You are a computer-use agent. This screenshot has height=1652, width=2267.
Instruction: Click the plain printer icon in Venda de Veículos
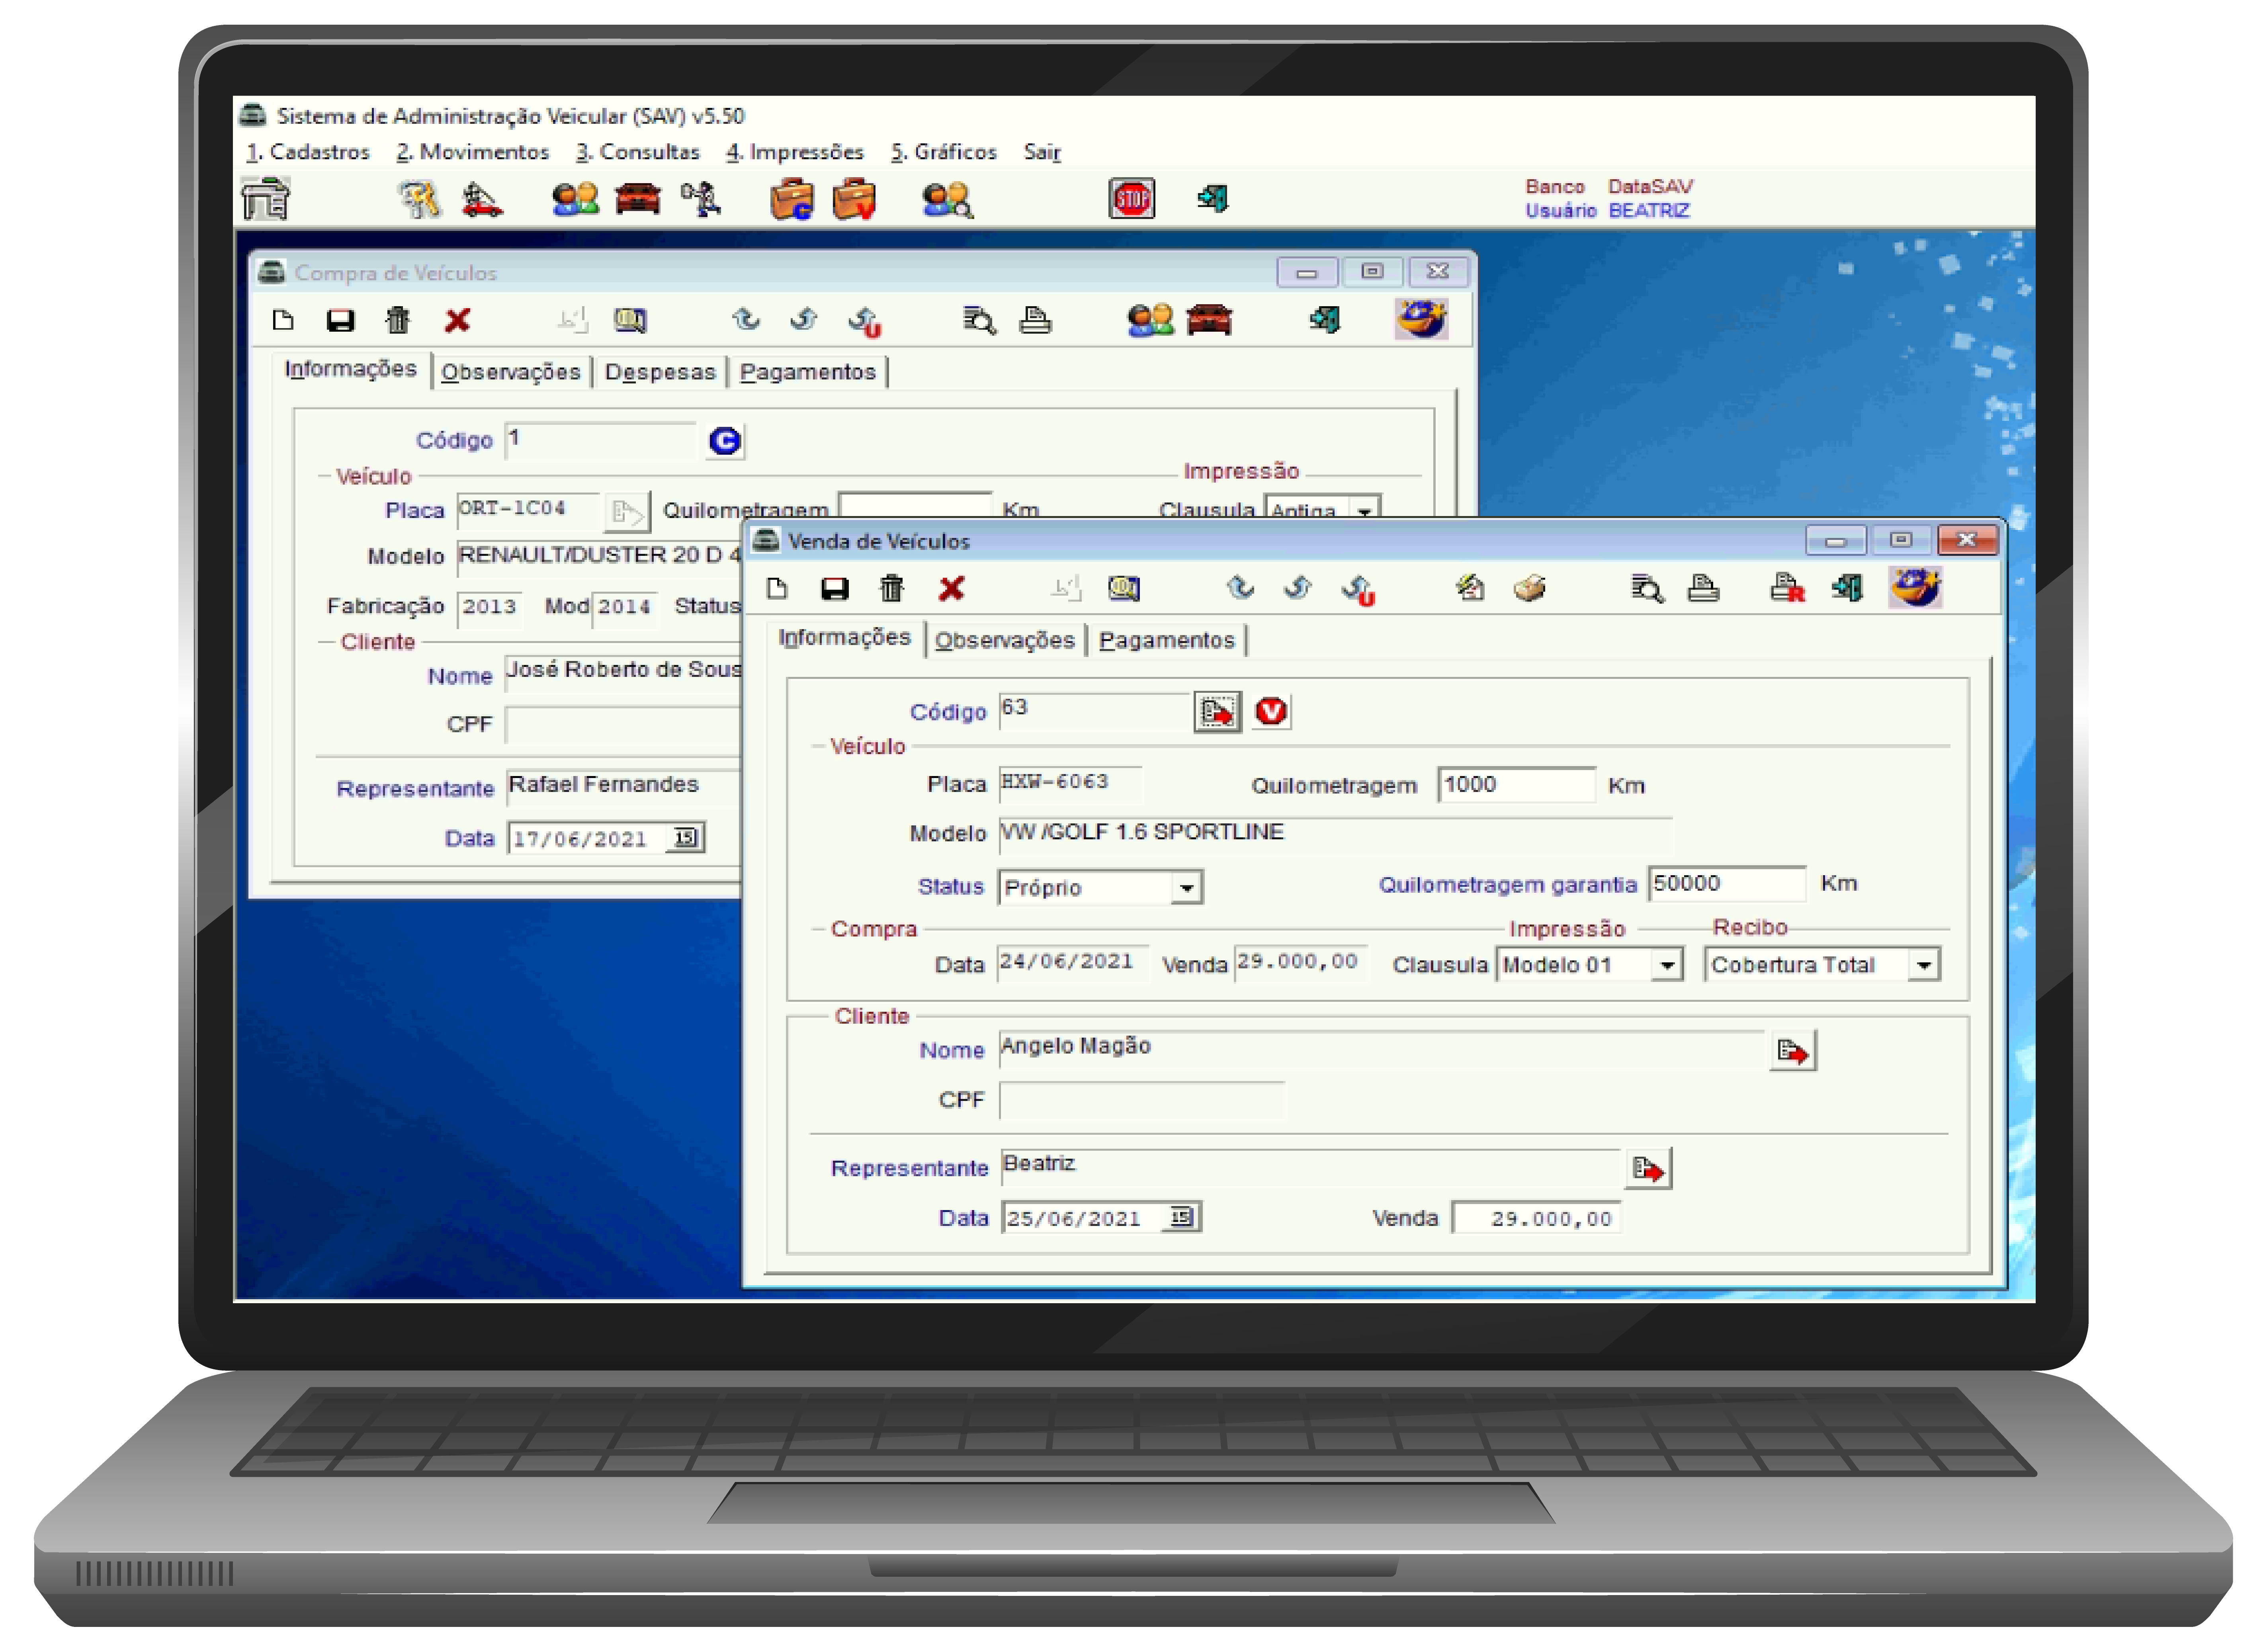tap(1704, 588)
